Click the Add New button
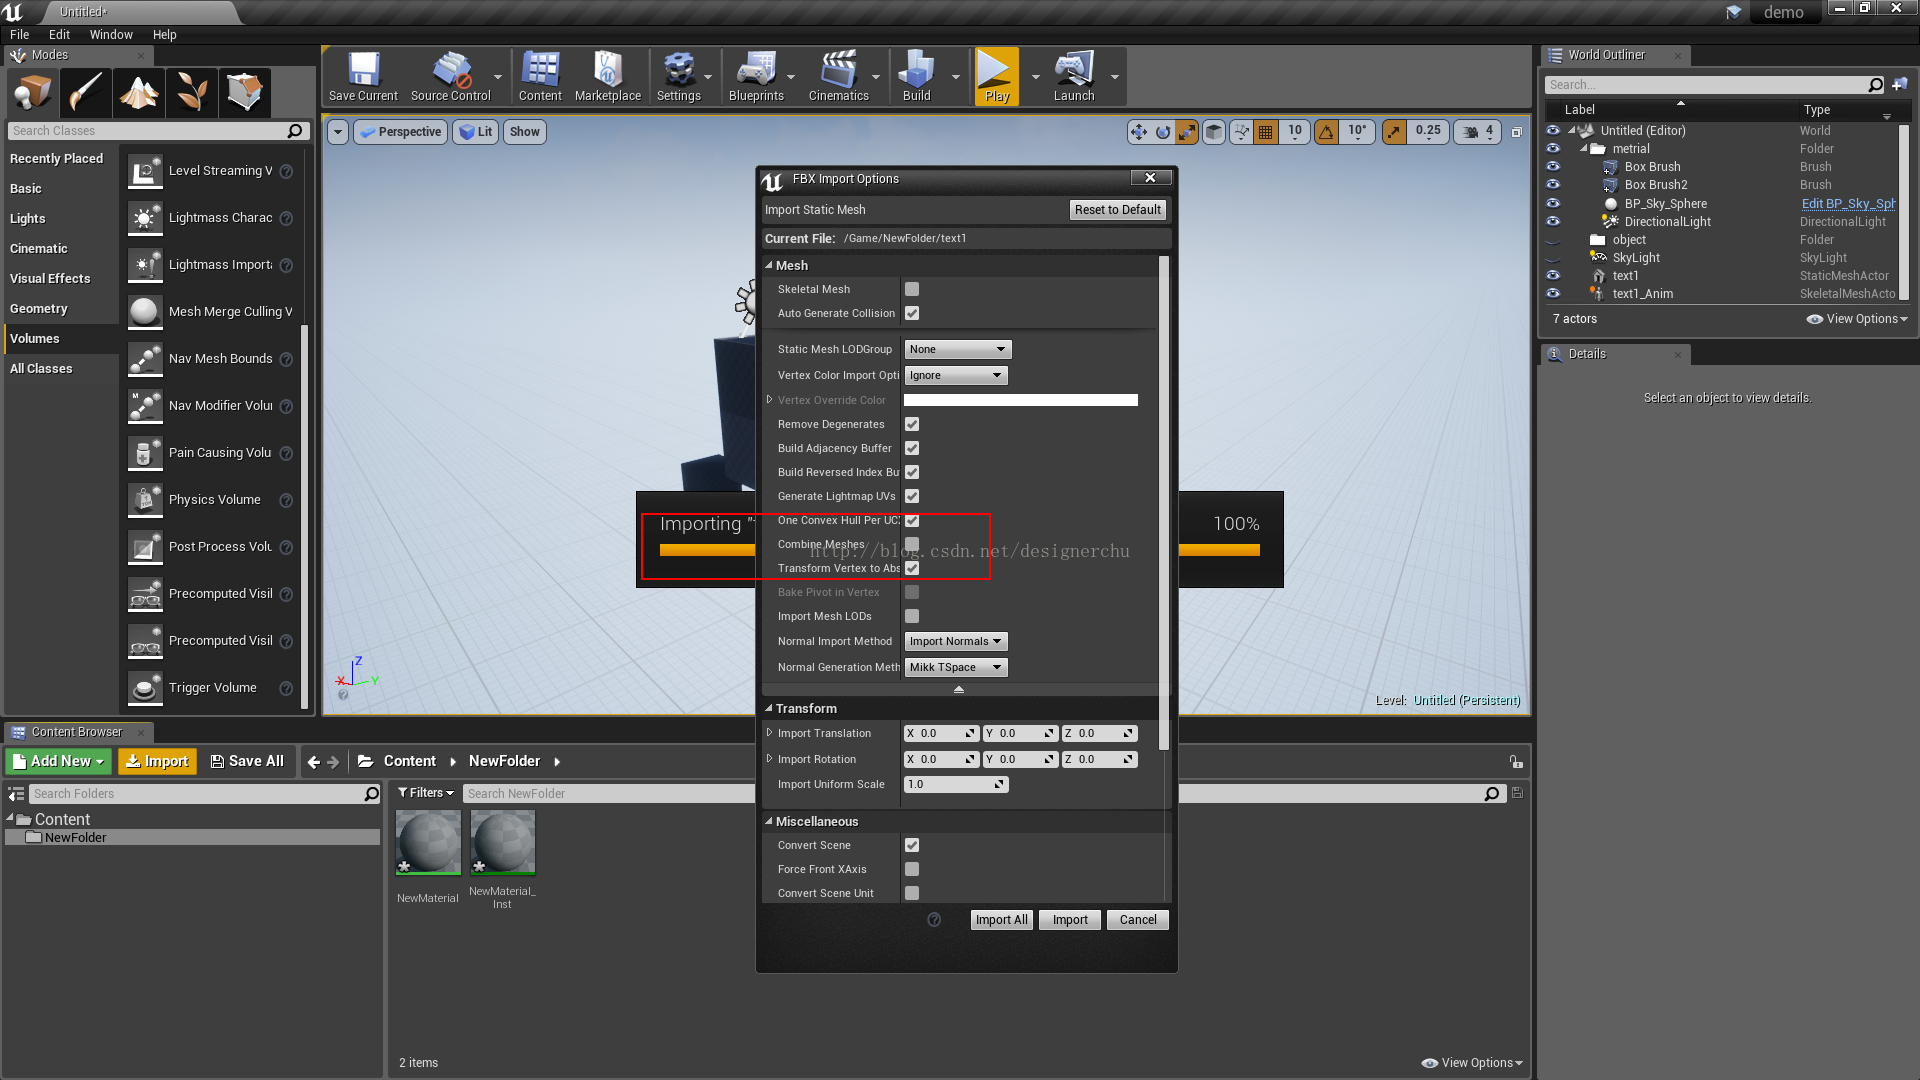Viewport: 1920px width, 1080px height. [x=59, y=761]
